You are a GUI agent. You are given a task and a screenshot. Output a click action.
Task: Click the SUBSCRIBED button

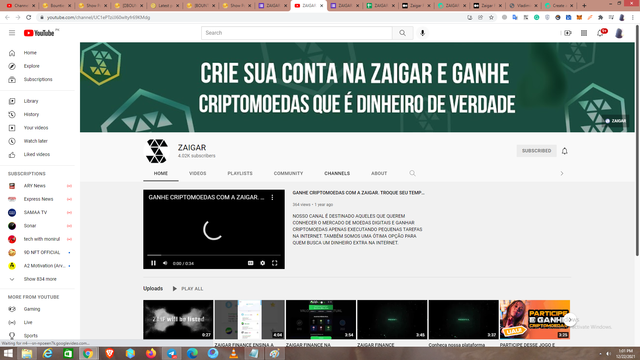536,151
